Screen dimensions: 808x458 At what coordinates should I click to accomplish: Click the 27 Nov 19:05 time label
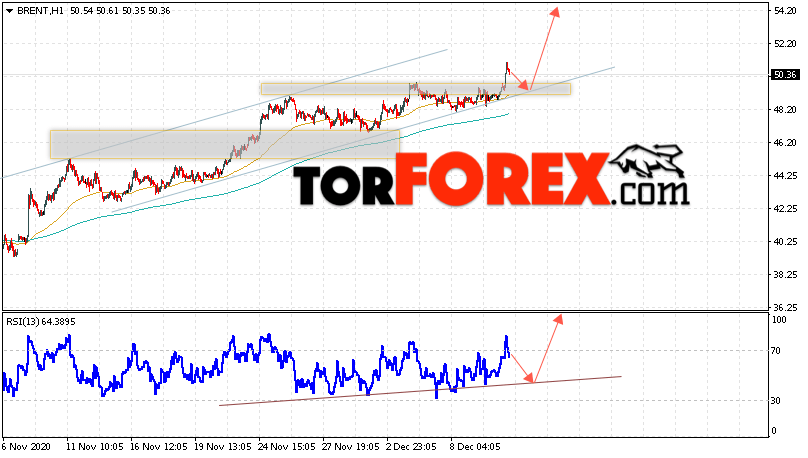click(x=350, y=447)
